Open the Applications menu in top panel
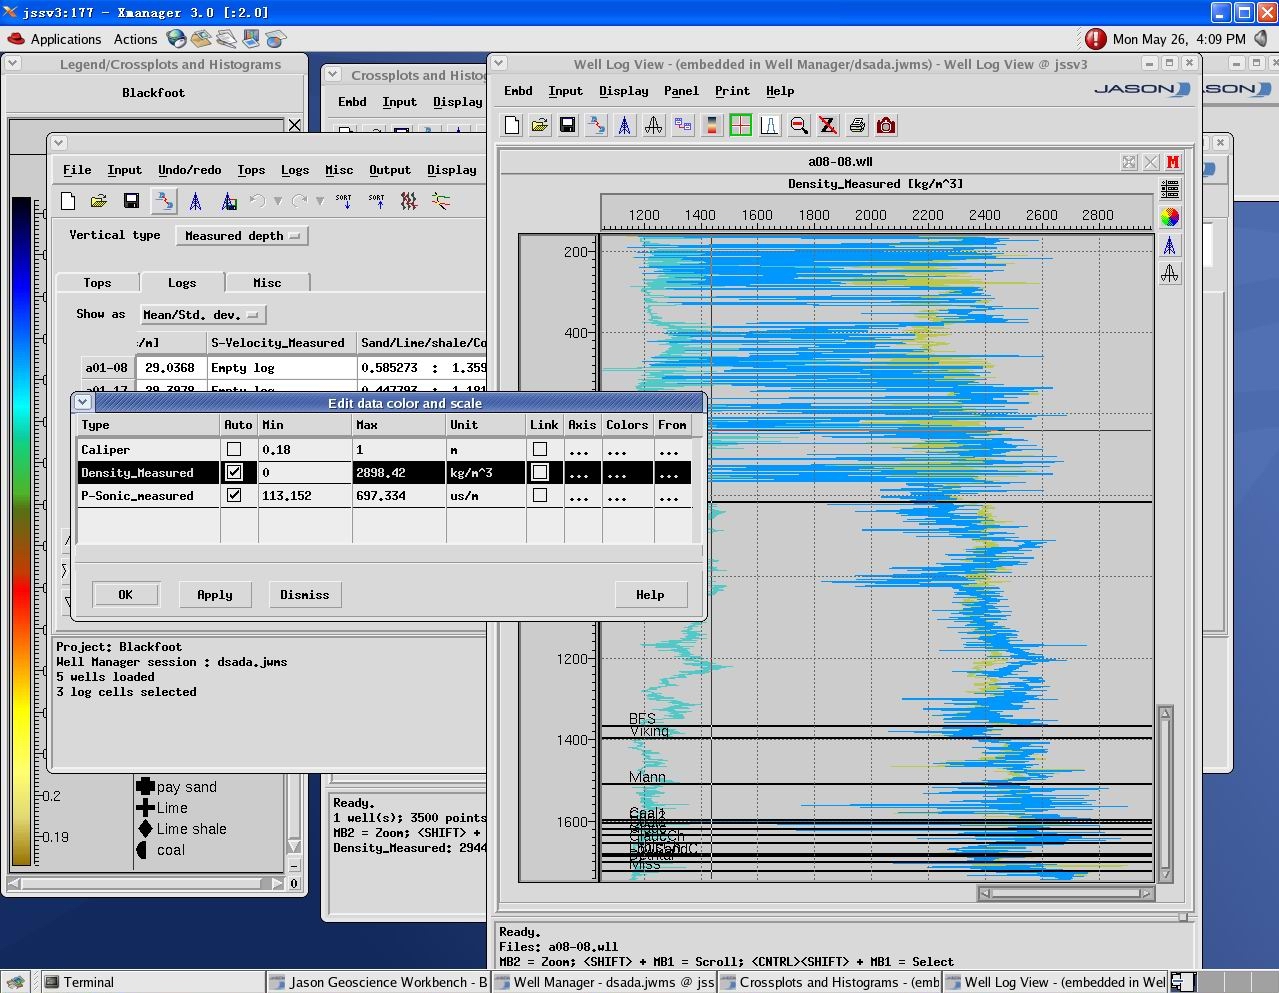Screen dimensions: 1279x993 (66, 39)
